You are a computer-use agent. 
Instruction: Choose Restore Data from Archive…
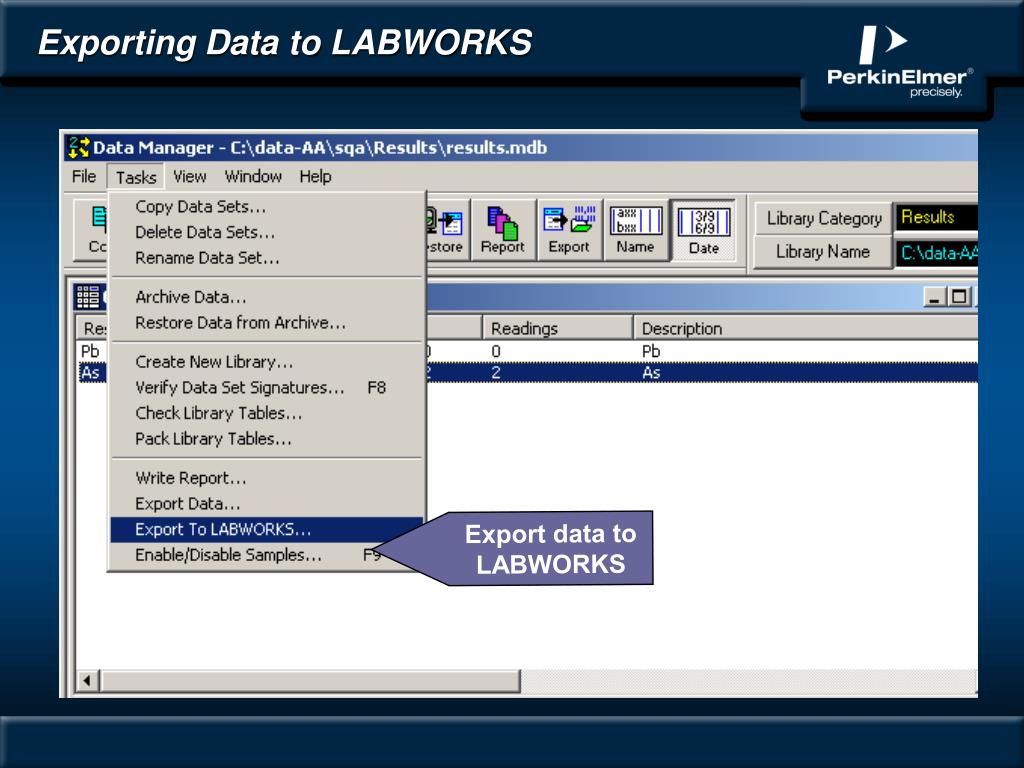[266, 323]
